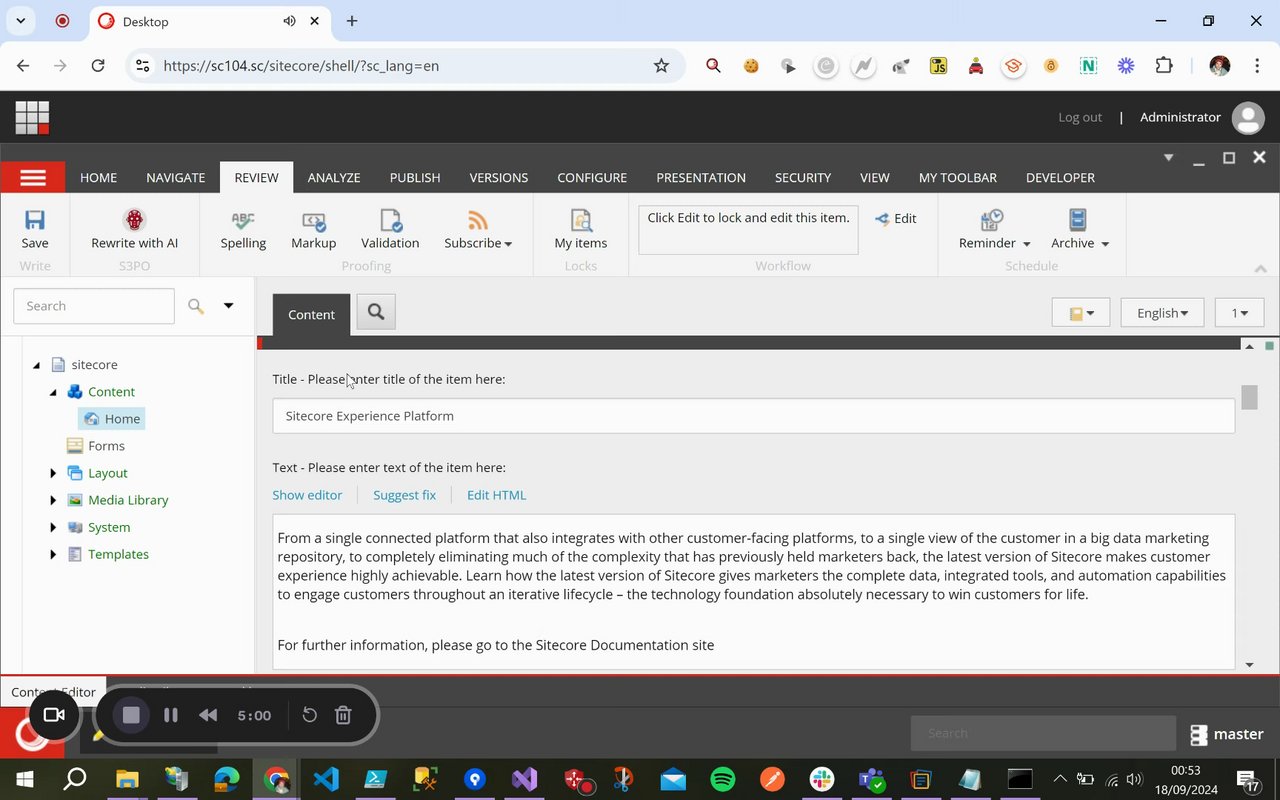
Task: Switch to the HOME ribbon tab
Action: tap(98, 177)
